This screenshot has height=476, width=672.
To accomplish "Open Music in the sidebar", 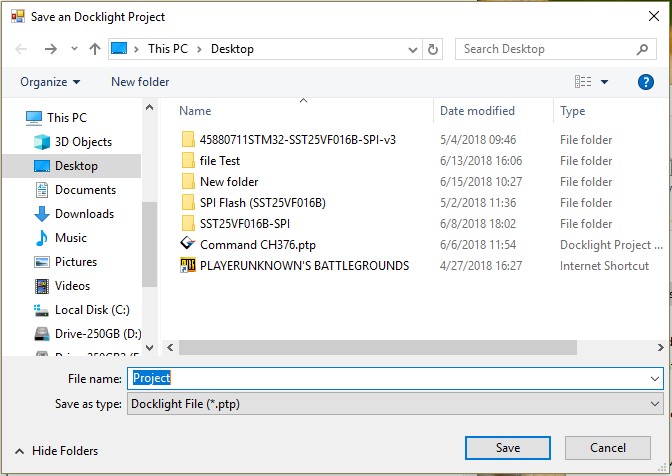I will coord(71,238).
